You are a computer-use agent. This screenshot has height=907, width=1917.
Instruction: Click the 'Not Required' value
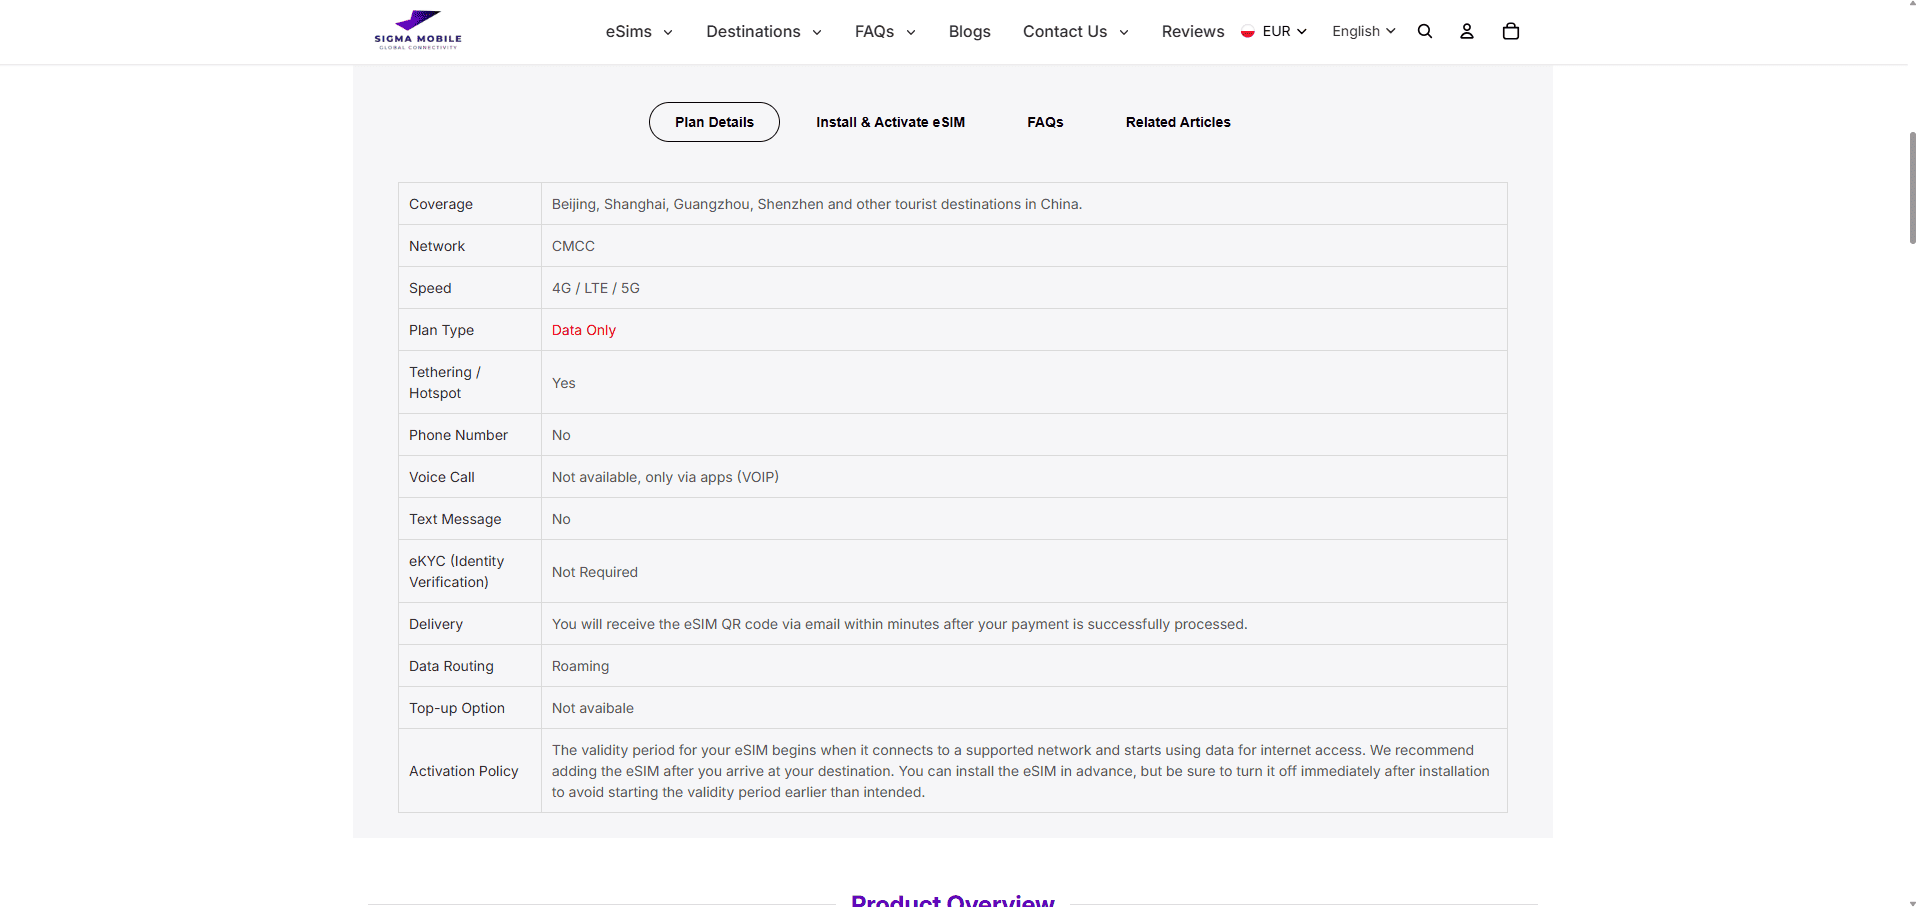[x=595, y=572]
